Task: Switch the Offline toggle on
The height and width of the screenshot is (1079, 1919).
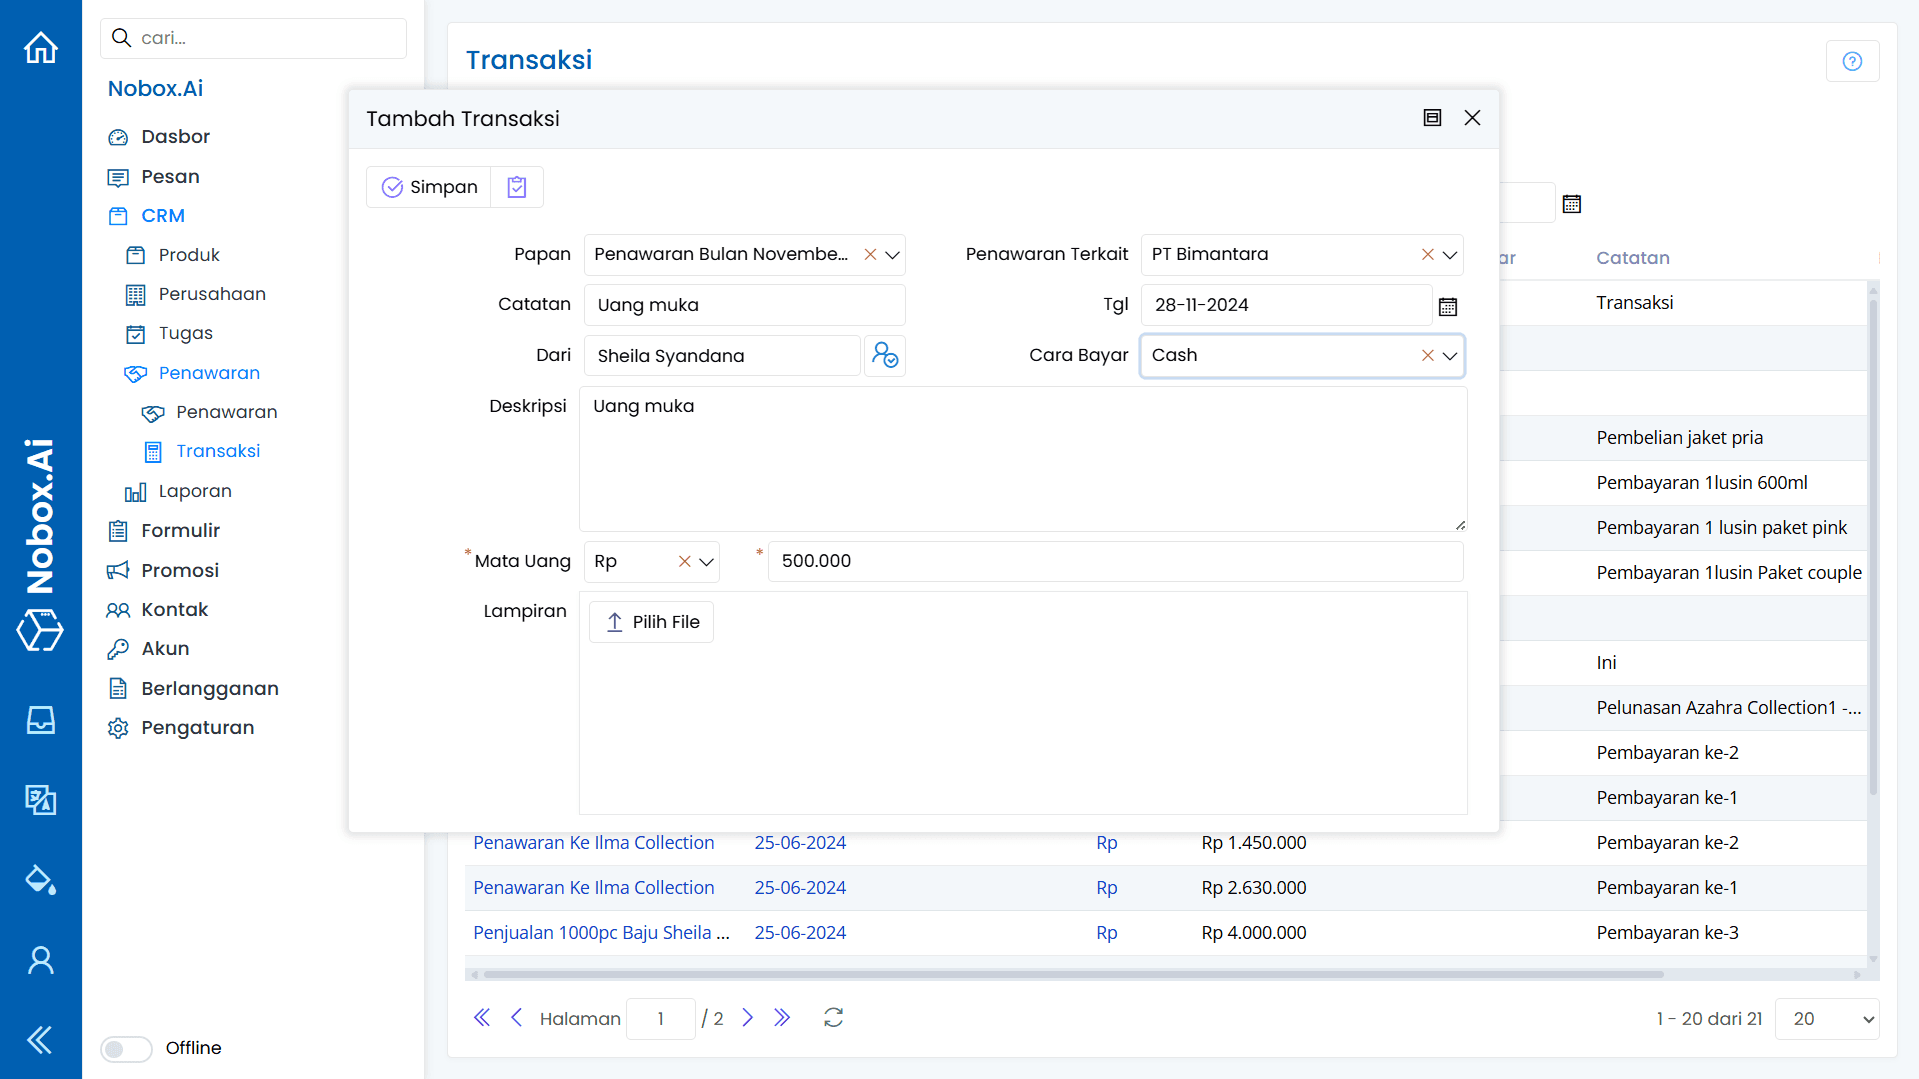Action: pos(125,1048)
